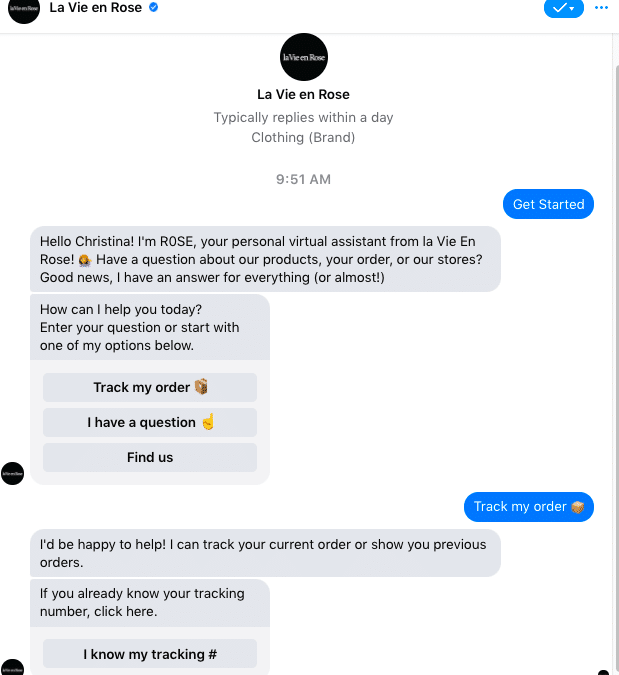Open the three-dots more options menu

tap(601, 7)
